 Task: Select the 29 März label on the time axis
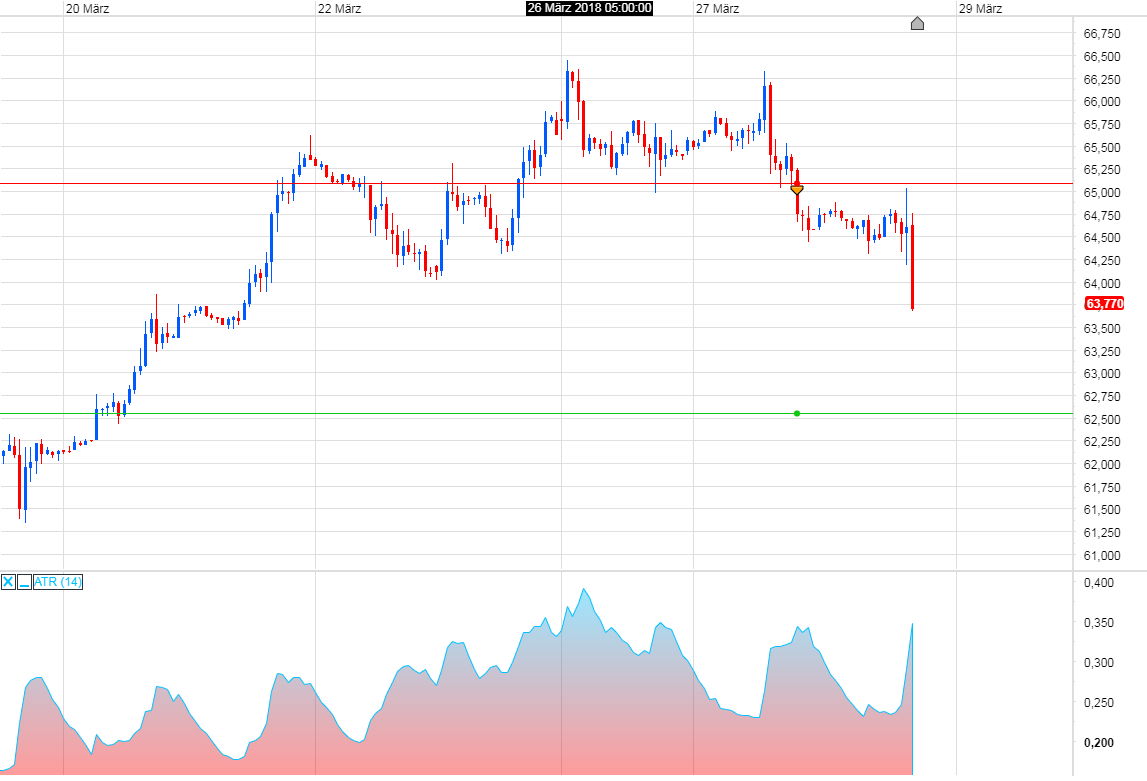click(981, 9)
